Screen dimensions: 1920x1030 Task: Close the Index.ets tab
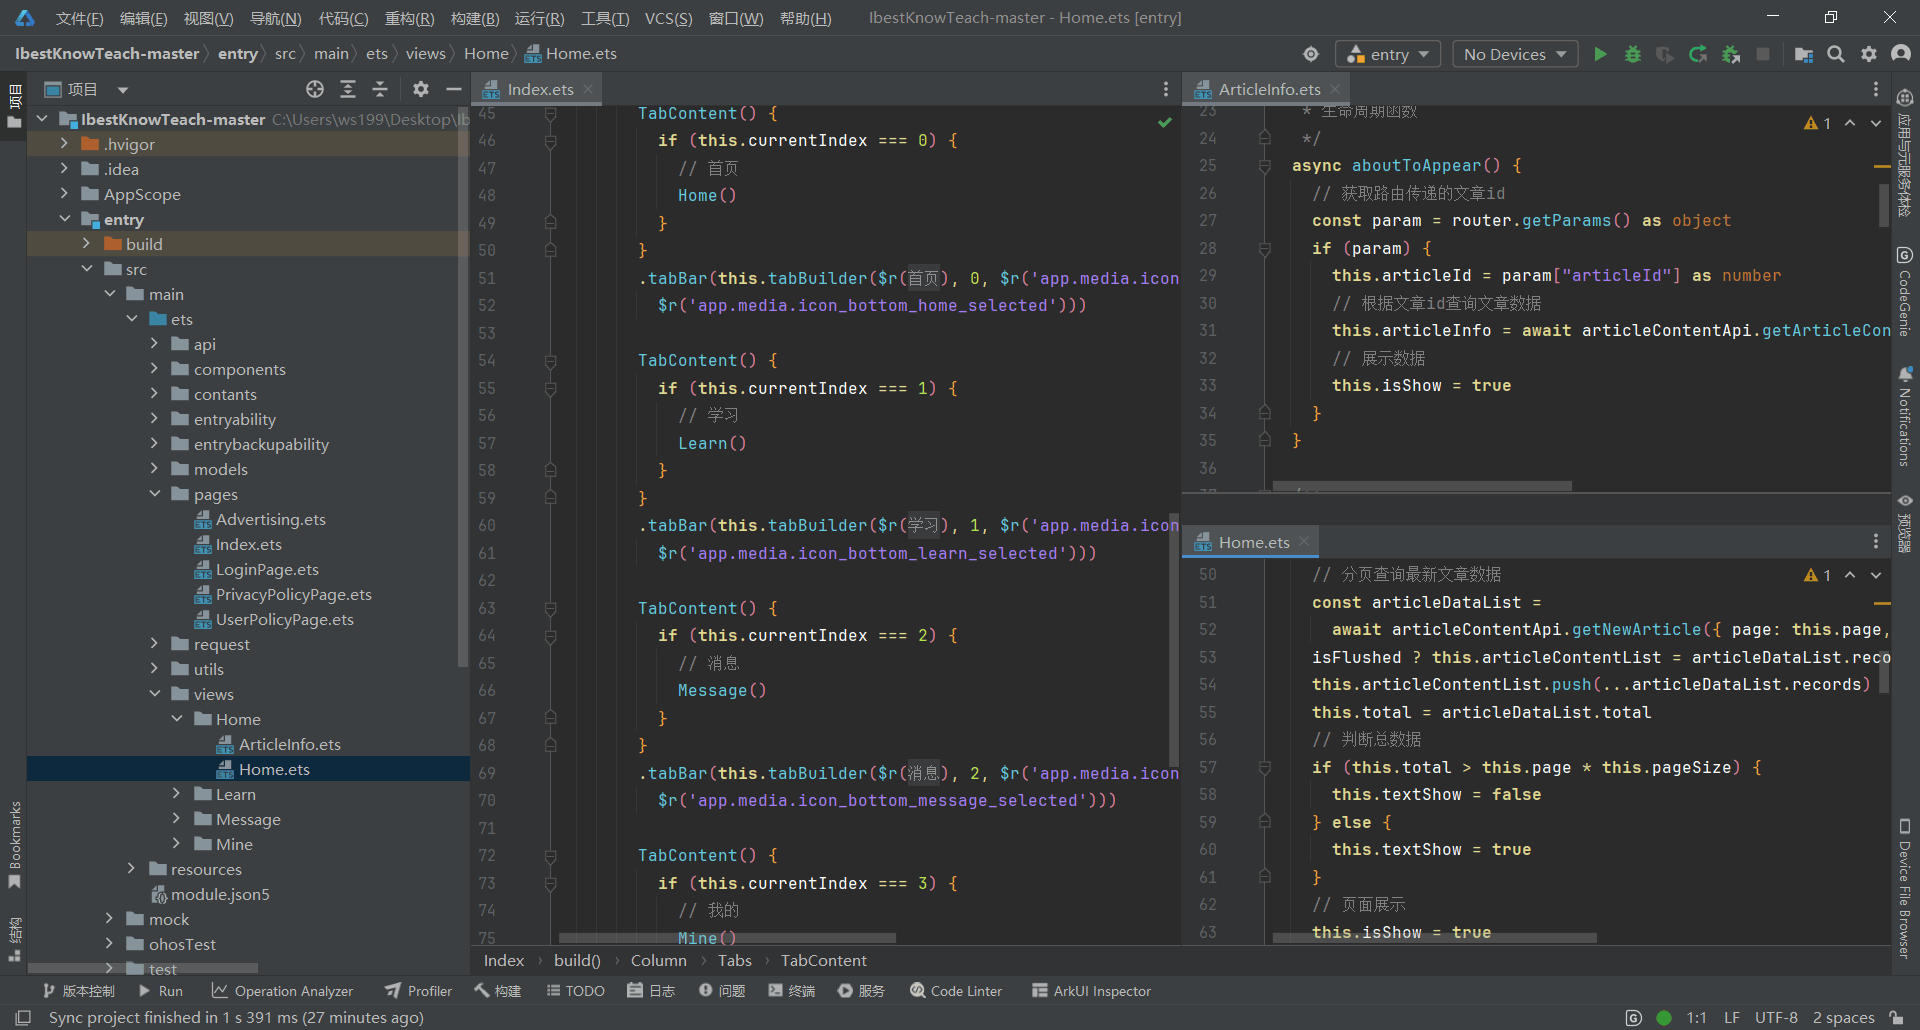pyautogui.click(x=588, y=89)
